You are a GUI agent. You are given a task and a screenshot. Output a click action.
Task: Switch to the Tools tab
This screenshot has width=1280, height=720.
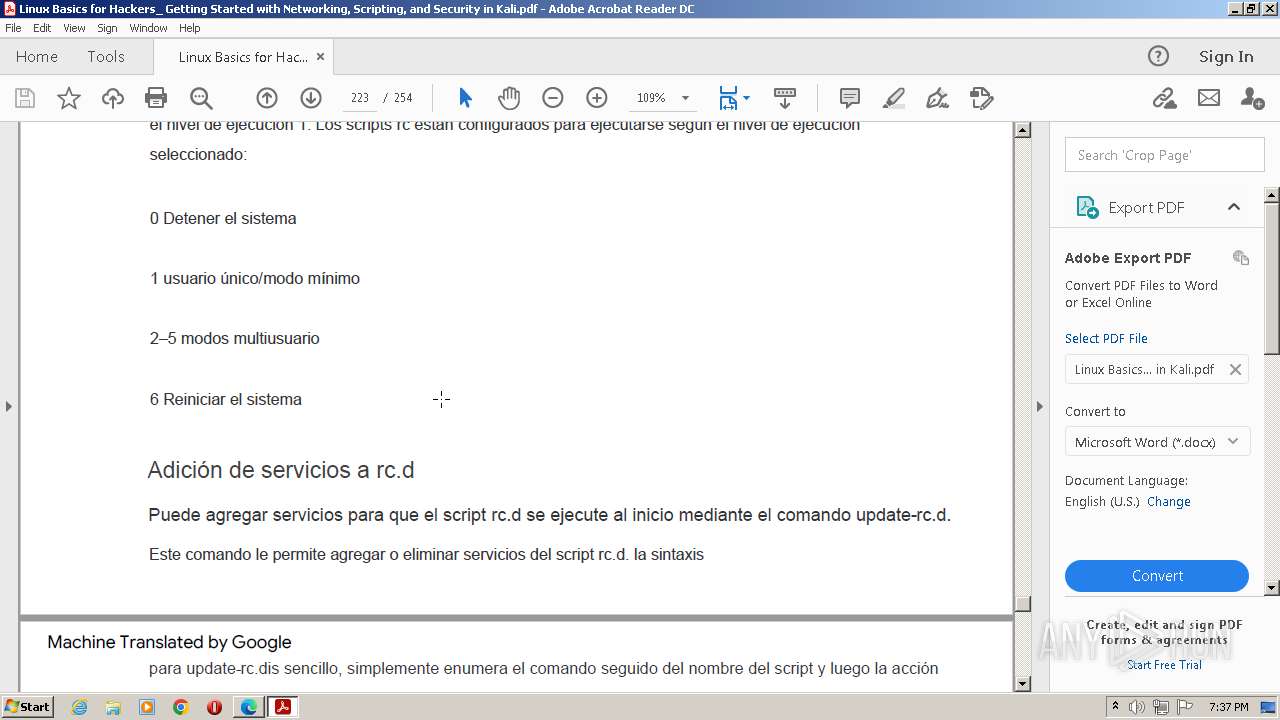pyautogui.click(x=106, y=57)
